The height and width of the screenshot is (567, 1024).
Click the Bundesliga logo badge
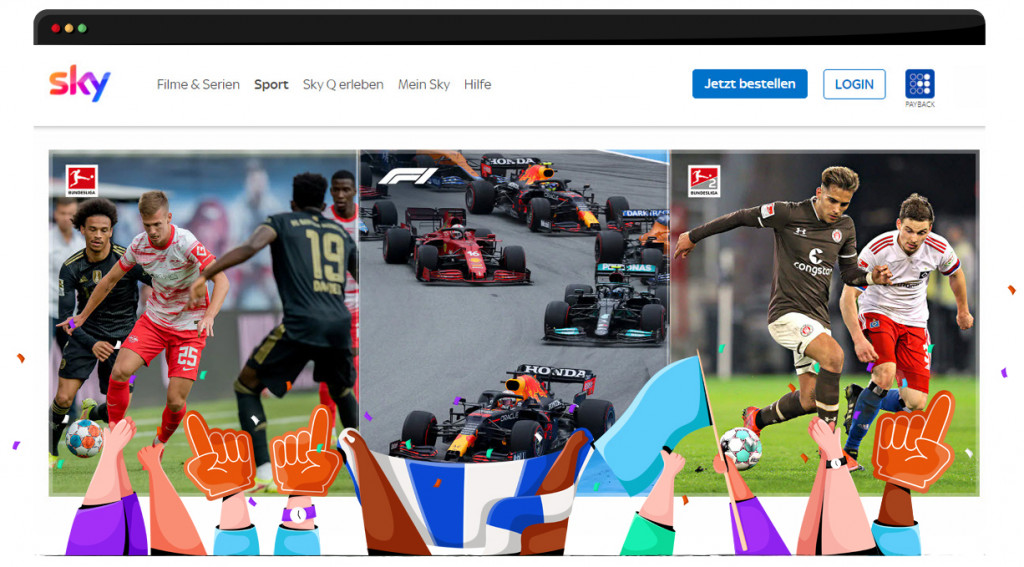click(x=81, y=180)
